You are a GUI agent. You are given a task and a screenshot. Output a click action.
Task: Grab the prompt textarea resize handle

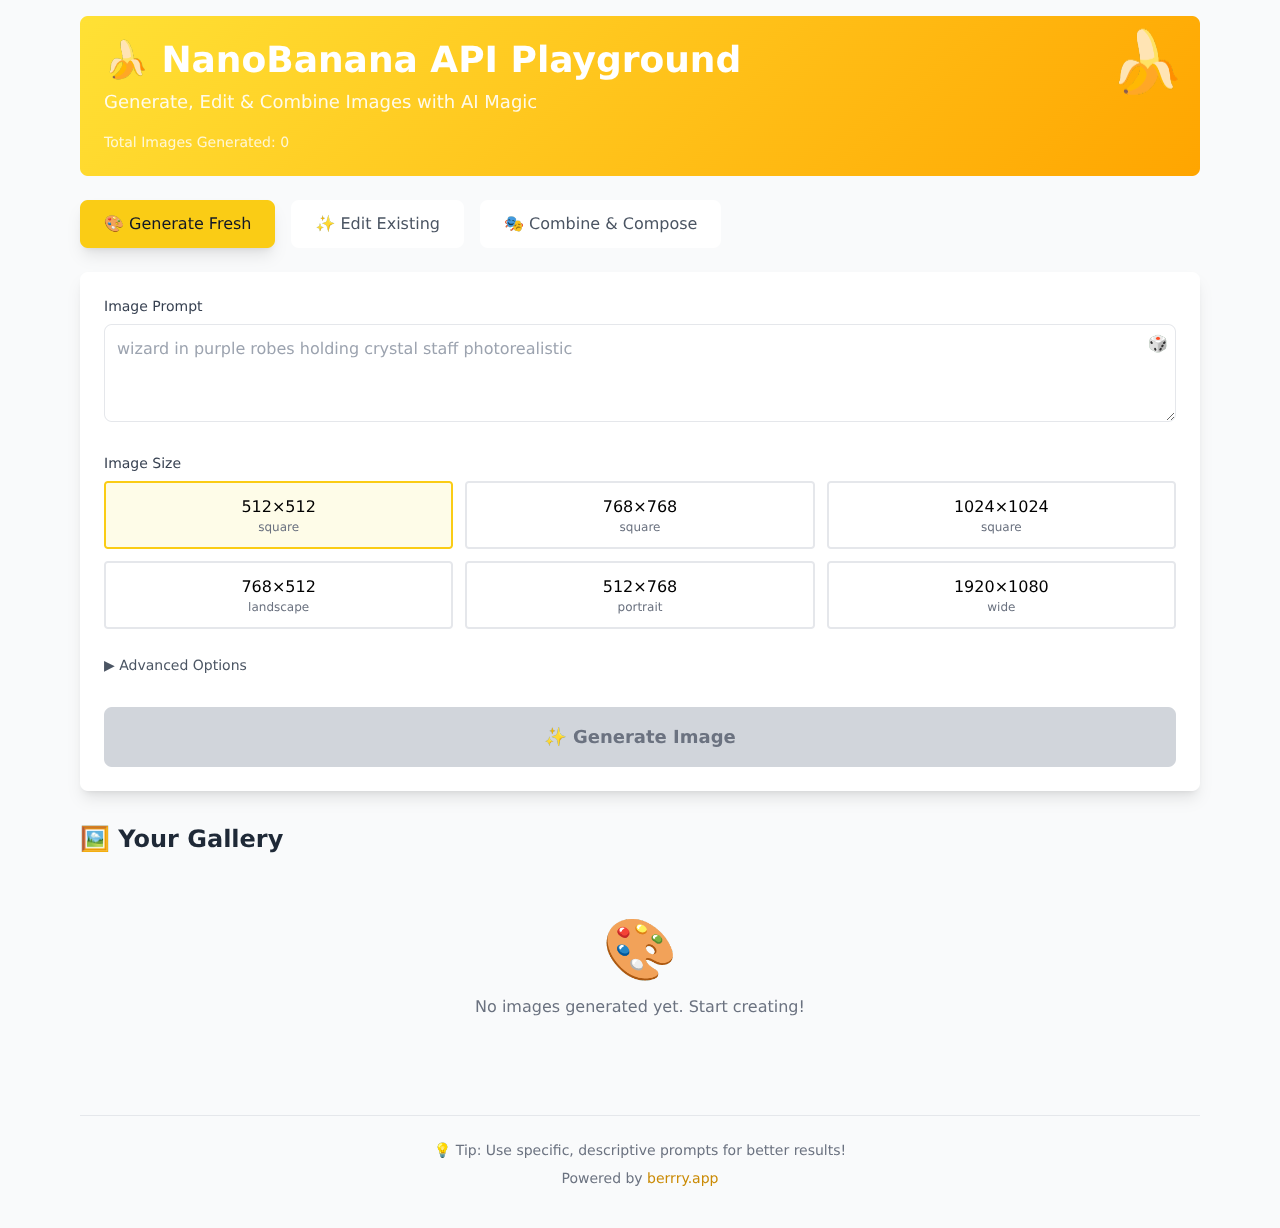pyautogui.click(x=1169, y=415)
